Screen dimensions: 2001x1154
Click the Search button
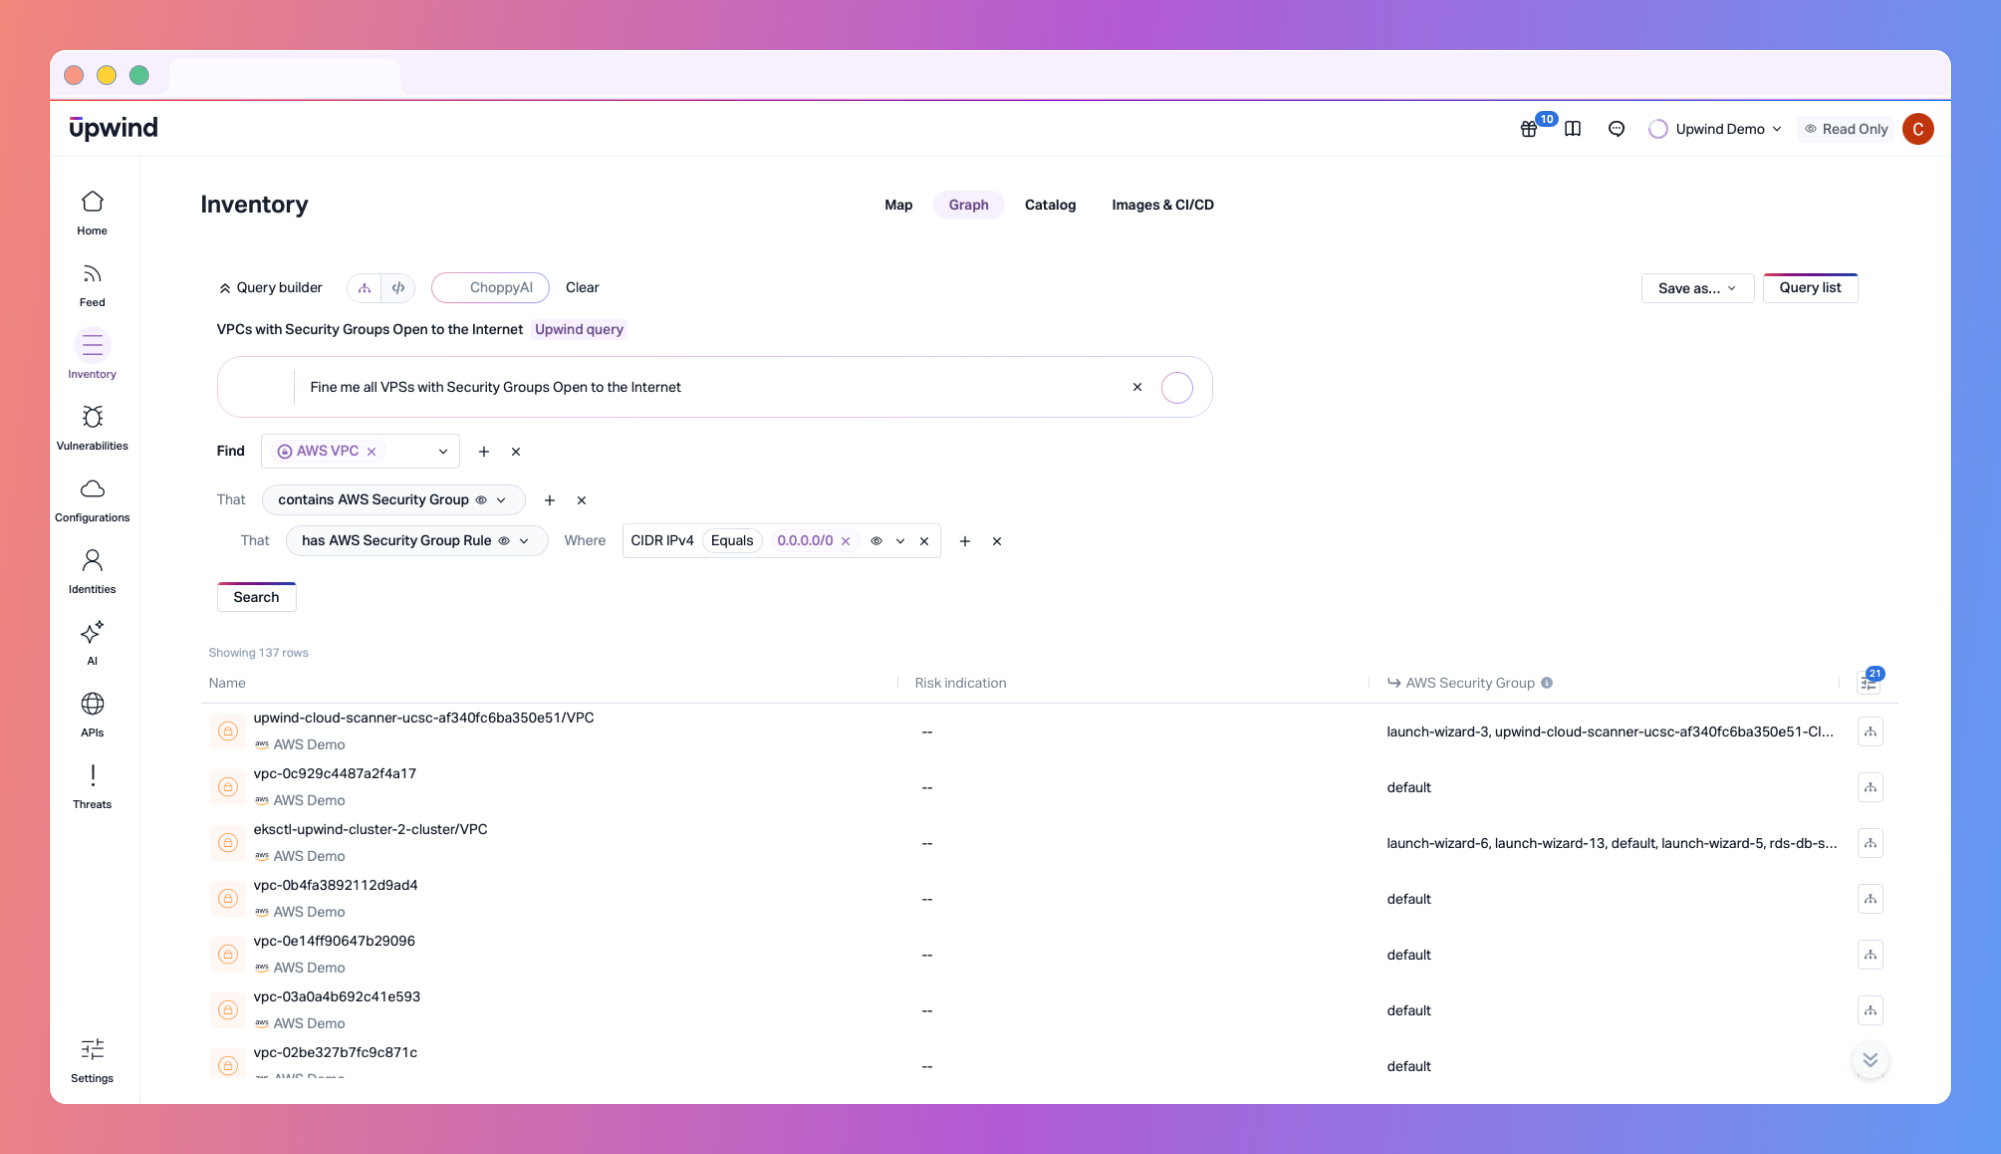coord(256,597)
